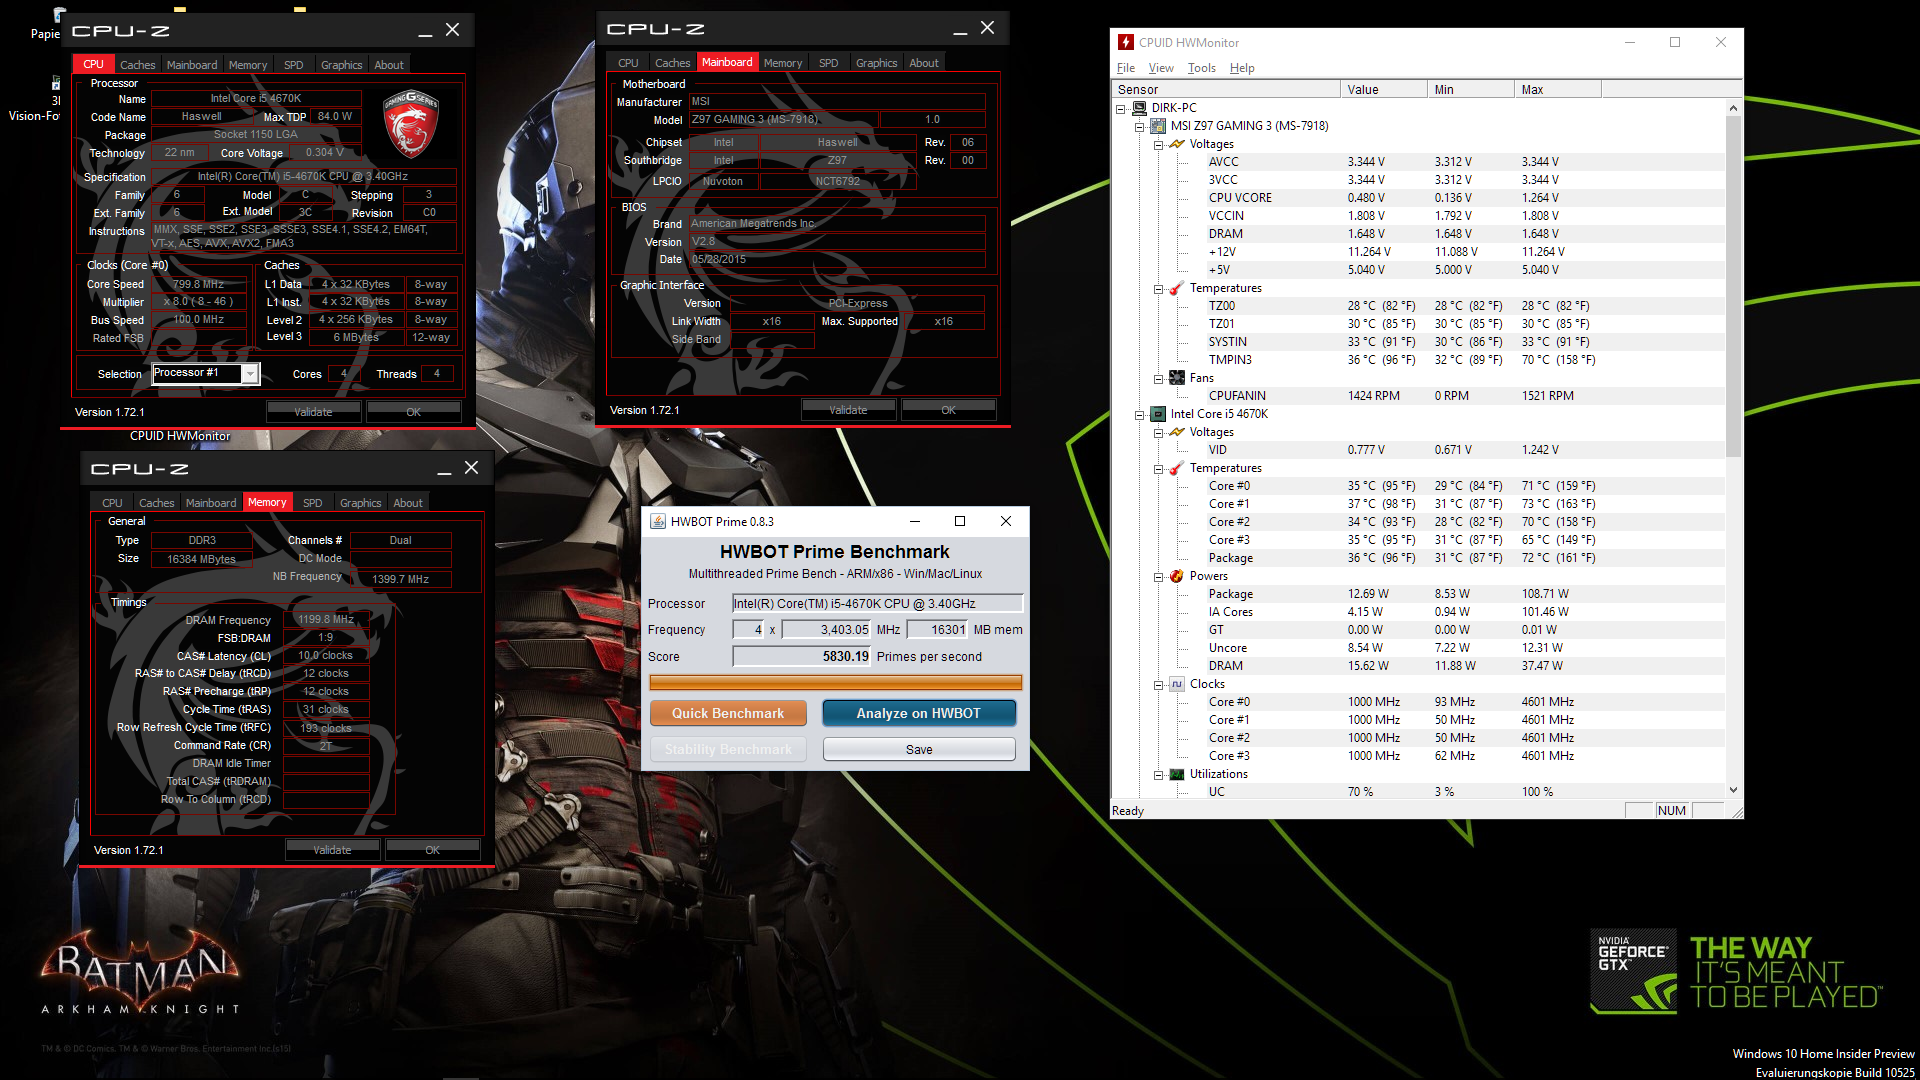1920x1080 pixels.
Task: Click the Save button in HWBOT Prime
Action: click(x=918, y=749)
